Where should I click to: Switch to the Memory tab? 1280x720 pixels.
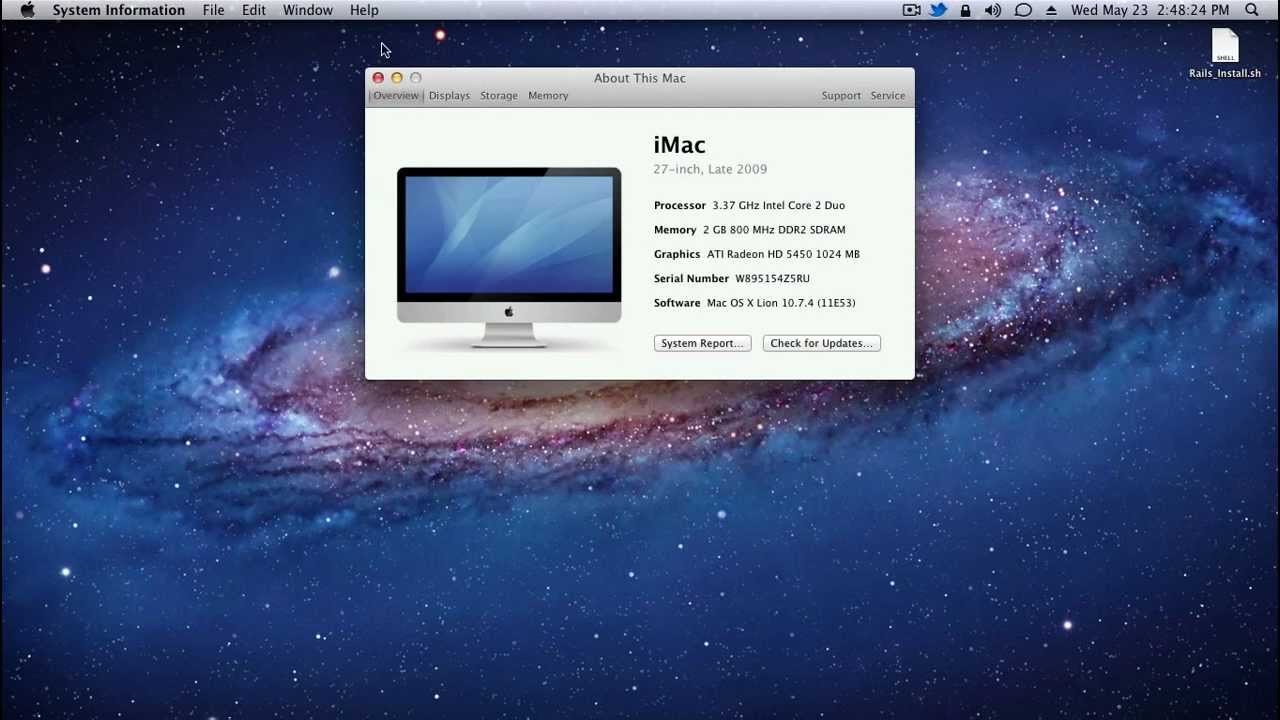click(548, 96)
